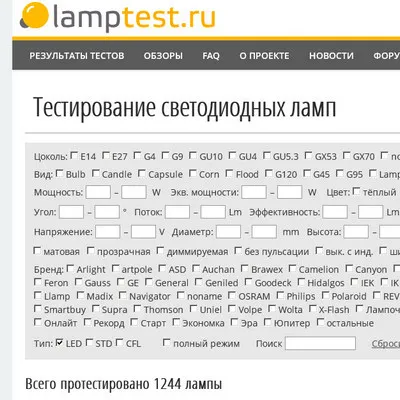400x400 pixels.
Task: Enable the E27 socket checkbox
Action: pyautogui.click(x=106, y=155)
